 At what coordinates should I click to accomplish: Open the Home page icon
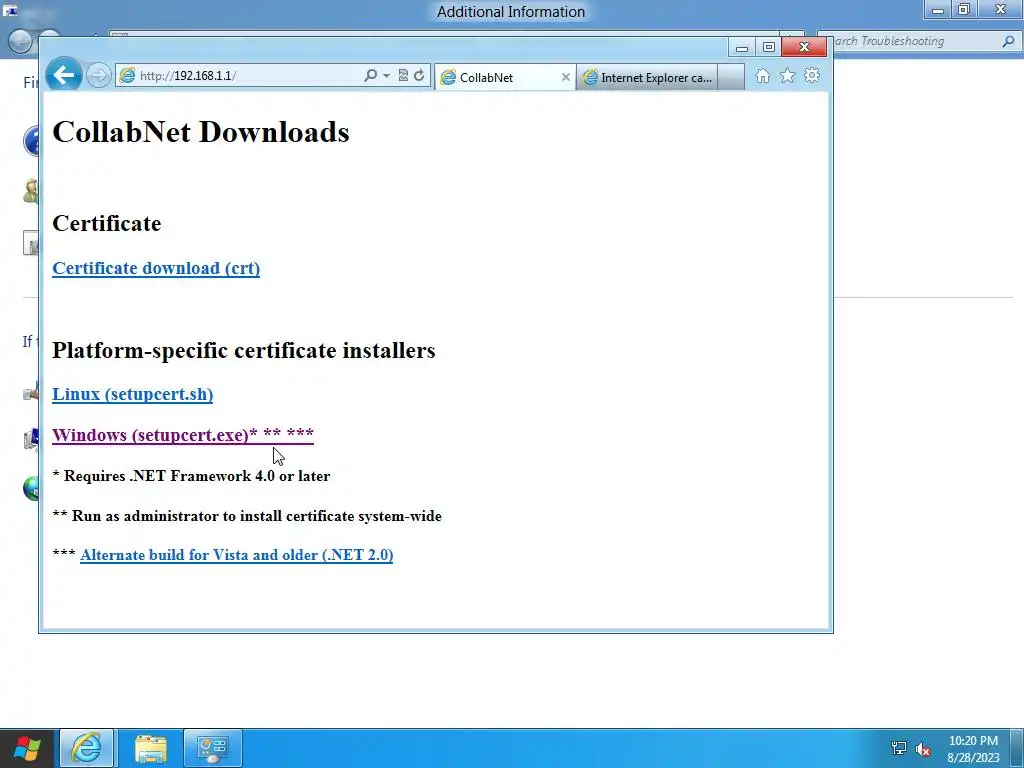pos(762,76)
